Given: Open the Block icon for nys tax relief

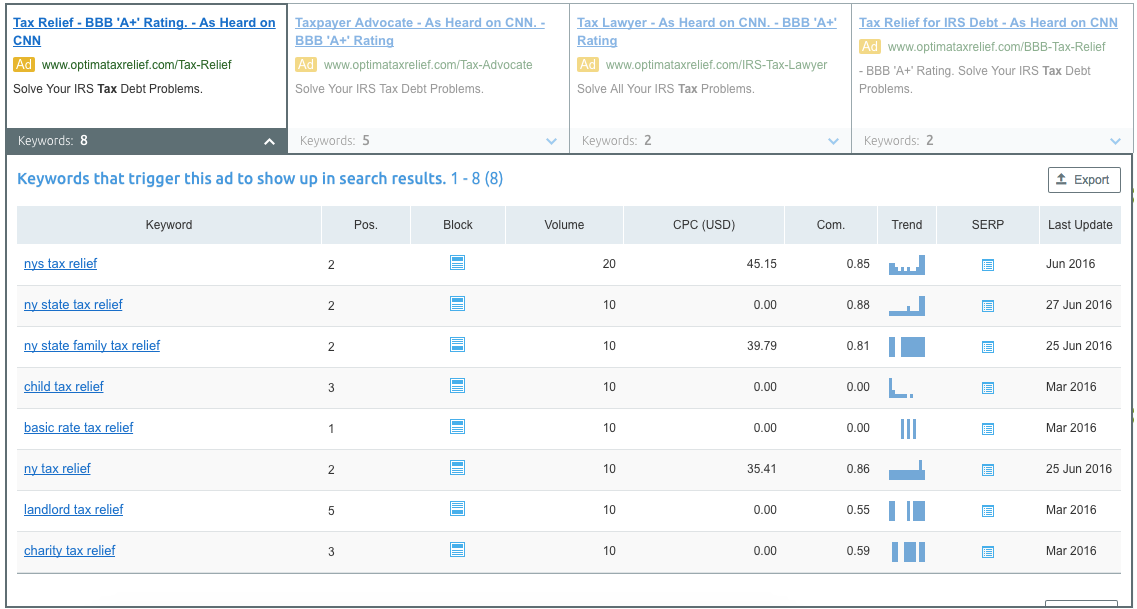Looking at the screenshot, I should point(457,263).
